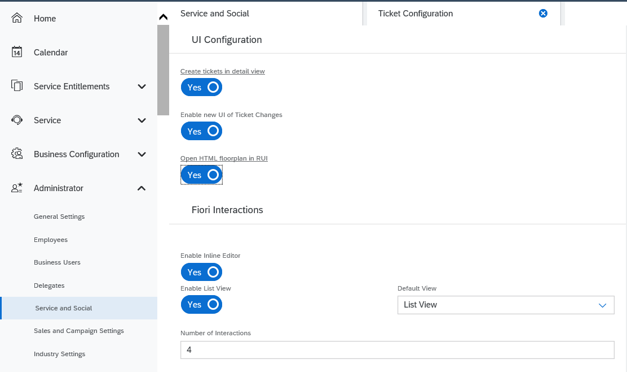627x372 pixels.
Task: Open General Settings under Administrator
Action: 59,216
